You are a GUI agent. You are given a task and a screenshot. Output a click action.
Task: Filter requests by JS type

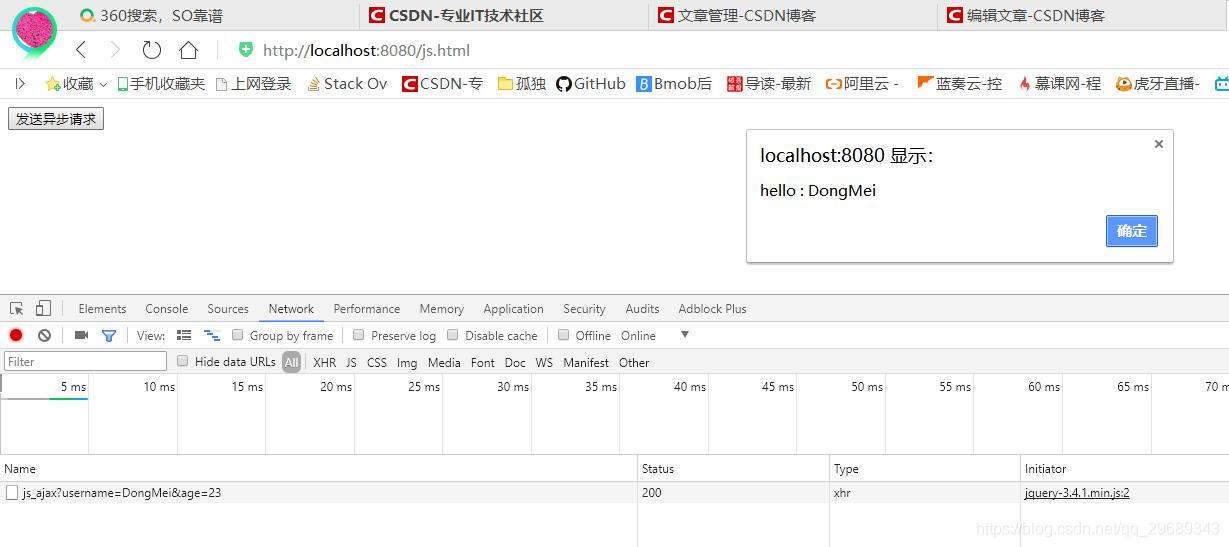click(x=351, y=362)
